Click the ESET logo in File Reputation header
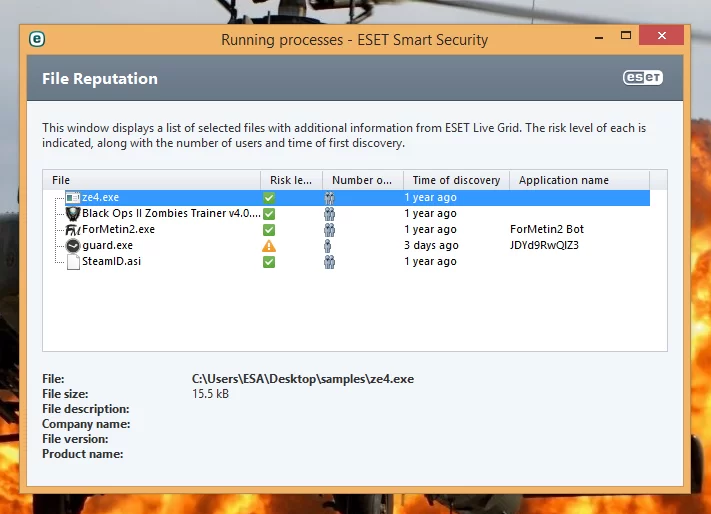 643,78
